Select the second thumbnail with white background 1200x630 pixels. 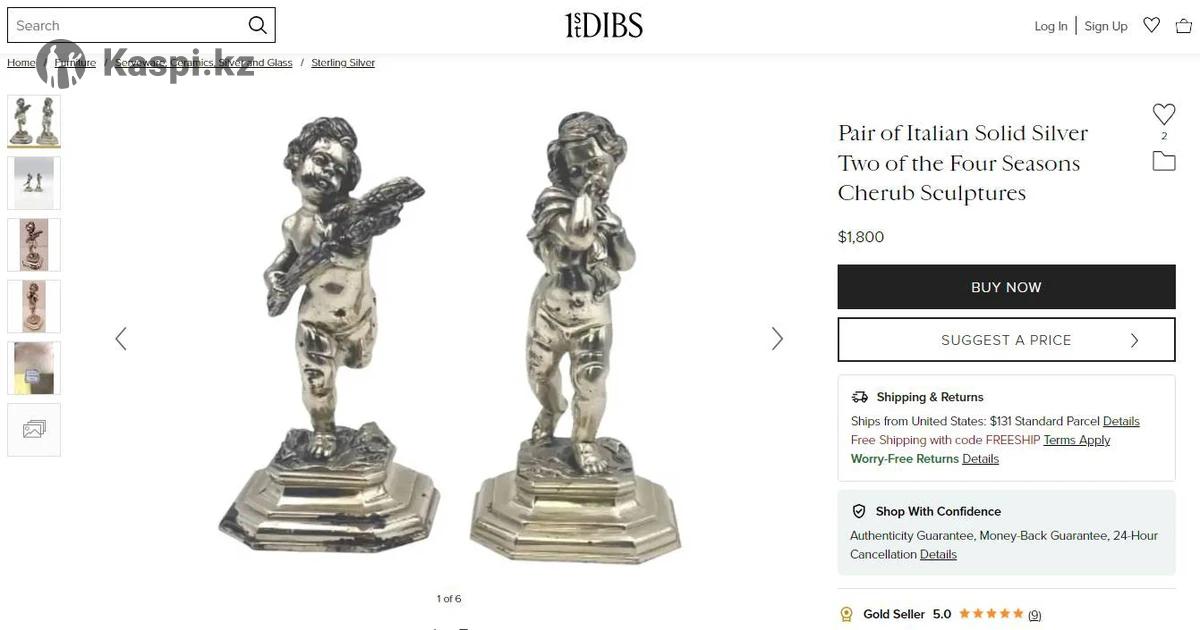pyautogui.click(x=34, y=183)
